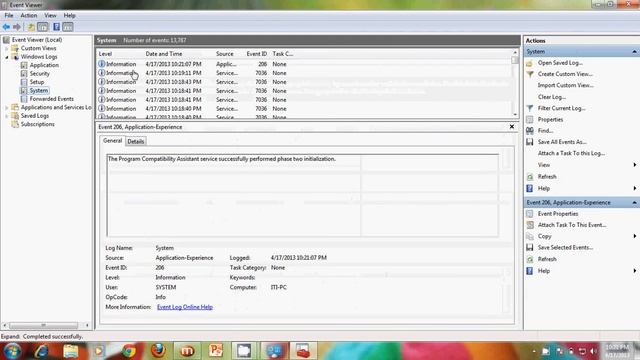Select Custom Views in the tree
The image size is (640, 360).
38,48
